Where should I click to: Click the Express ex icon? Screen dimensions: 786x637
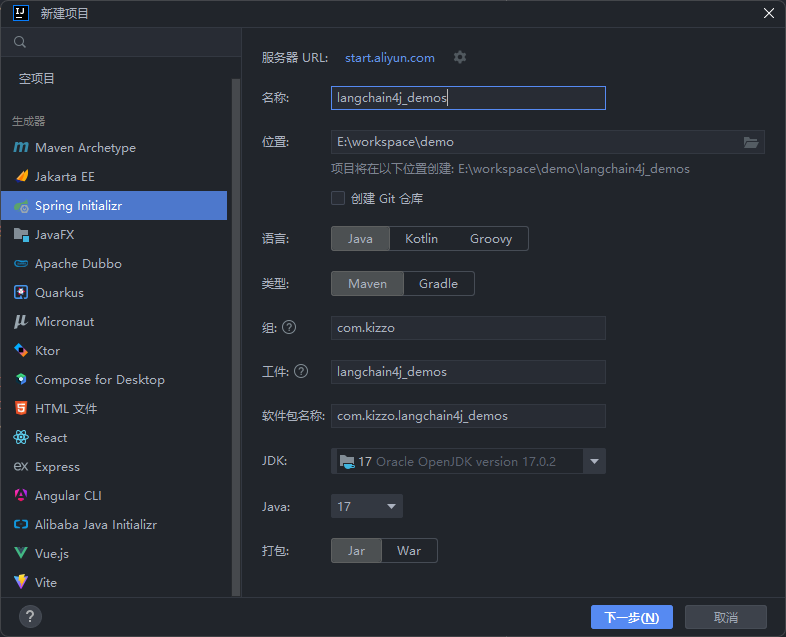pos(21,467)
